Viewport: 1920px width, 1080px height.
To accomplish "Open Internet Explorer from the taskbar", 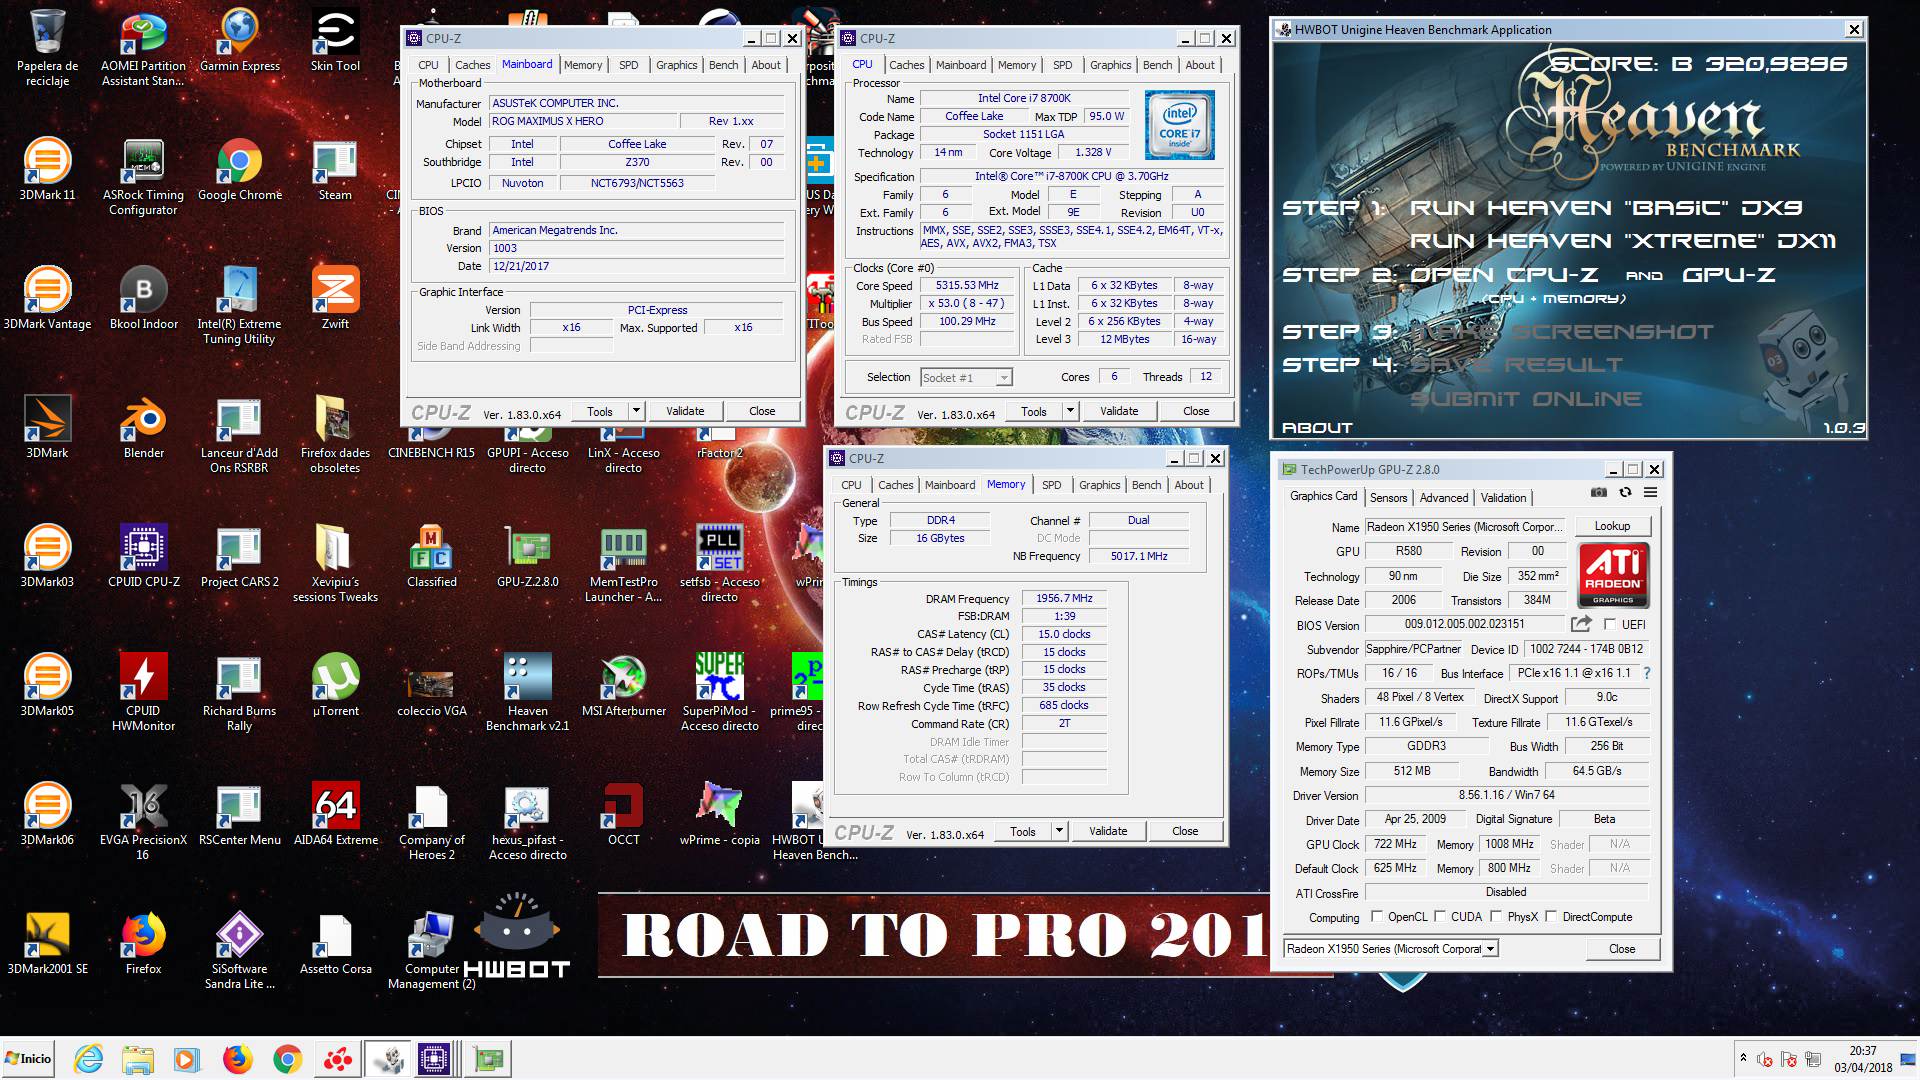I will coord(88,1059).
